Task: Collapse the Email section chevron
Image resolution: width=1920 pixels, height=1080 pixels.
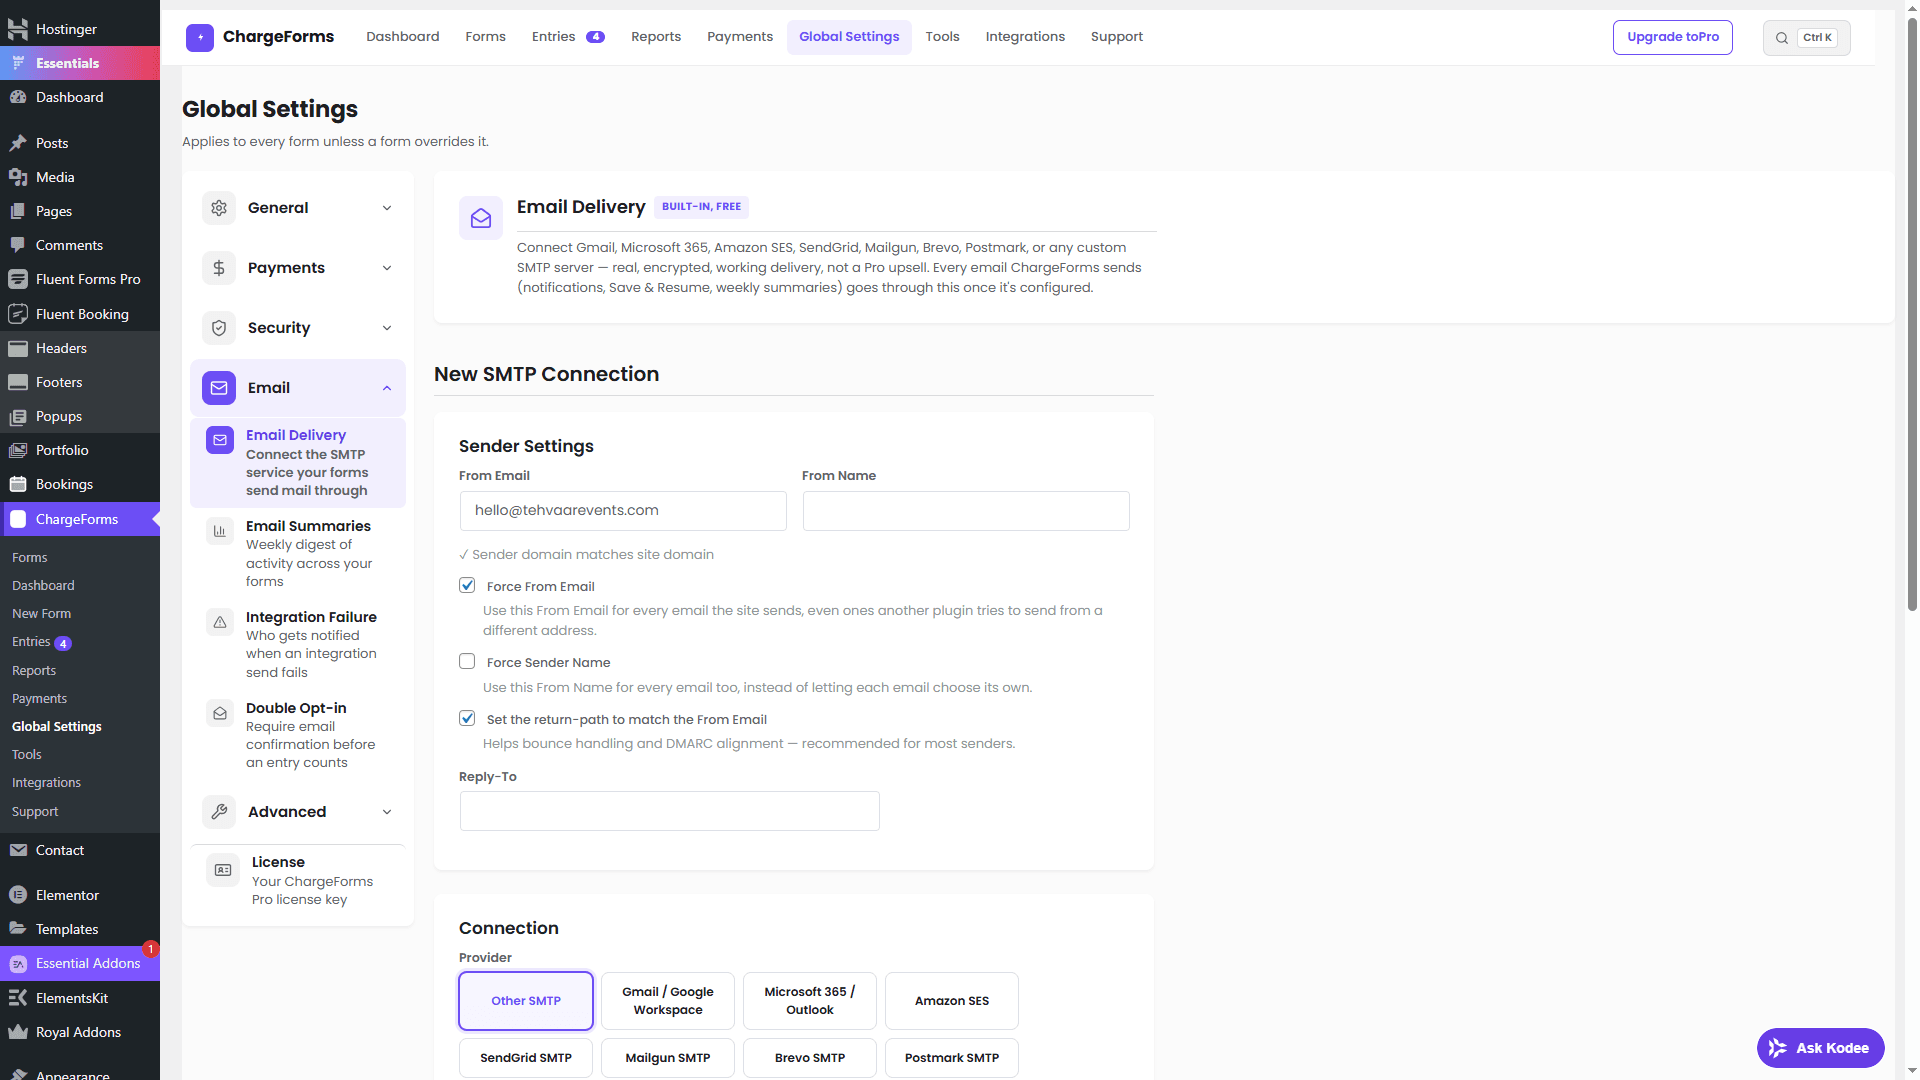Action: [387, 388]
